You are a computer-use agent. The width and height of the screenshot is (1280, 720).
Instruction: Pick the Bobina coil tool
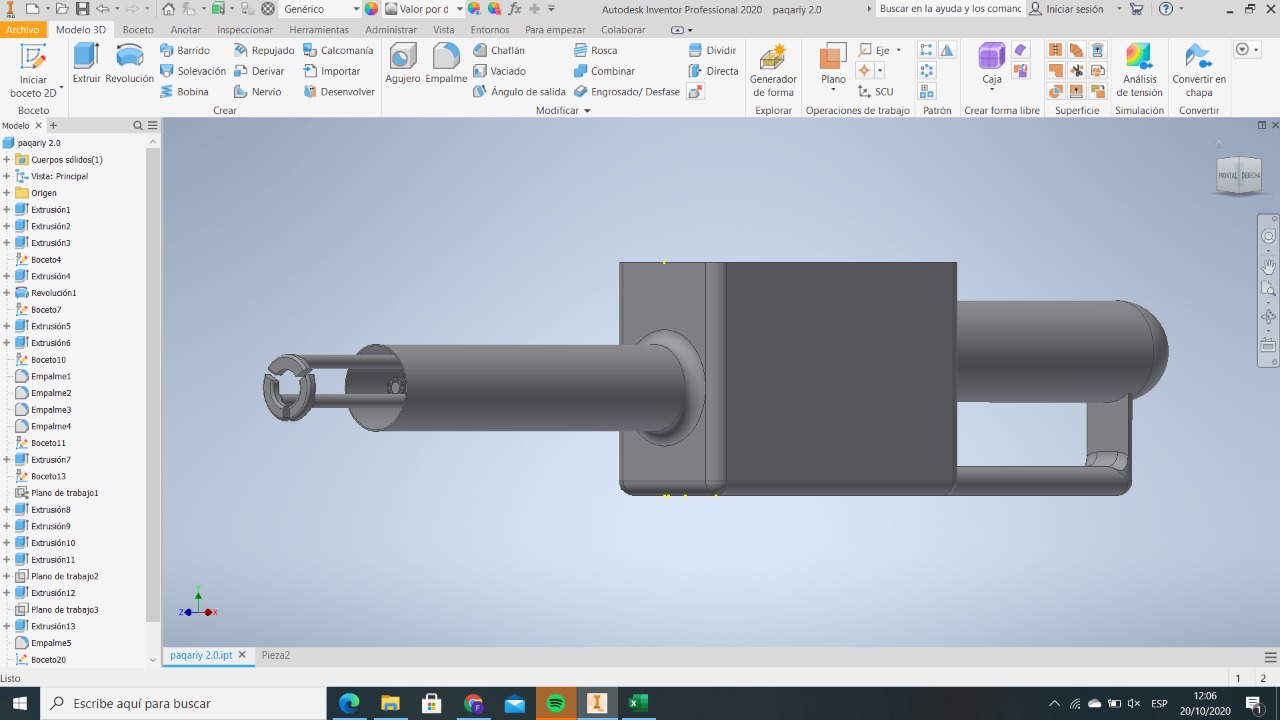click(184, 92)
